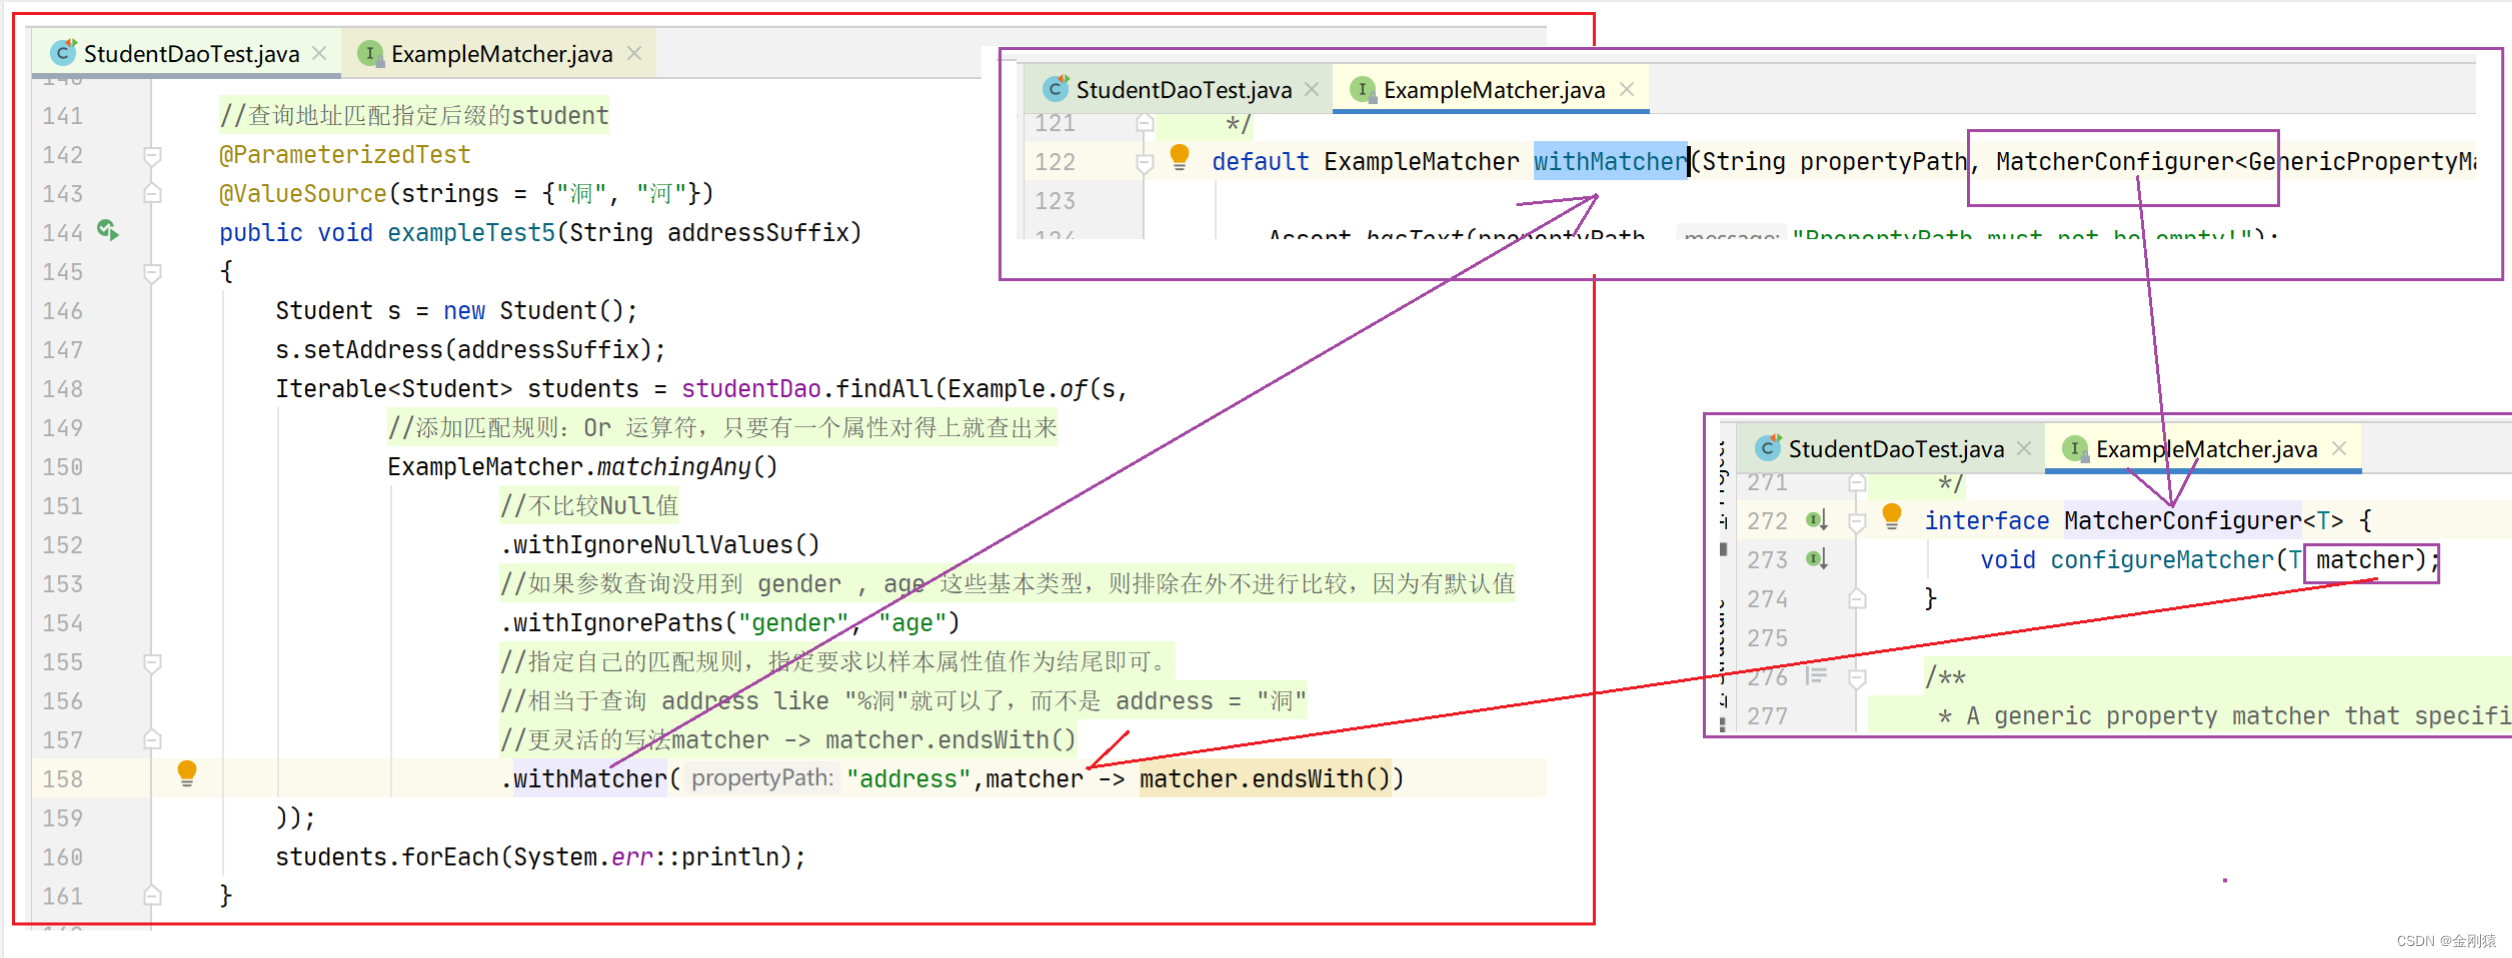Click the students.forEach statement on line 160
The width and height of the screenshot is (2512, 958).
[540, 856]
